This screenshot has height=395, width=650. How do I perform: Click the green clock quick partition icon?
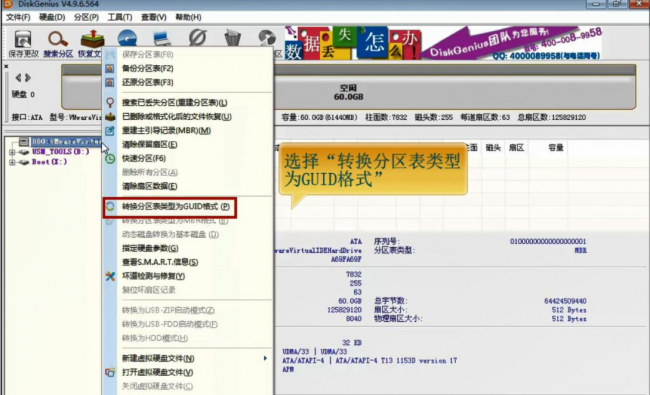tap(110, 158)
